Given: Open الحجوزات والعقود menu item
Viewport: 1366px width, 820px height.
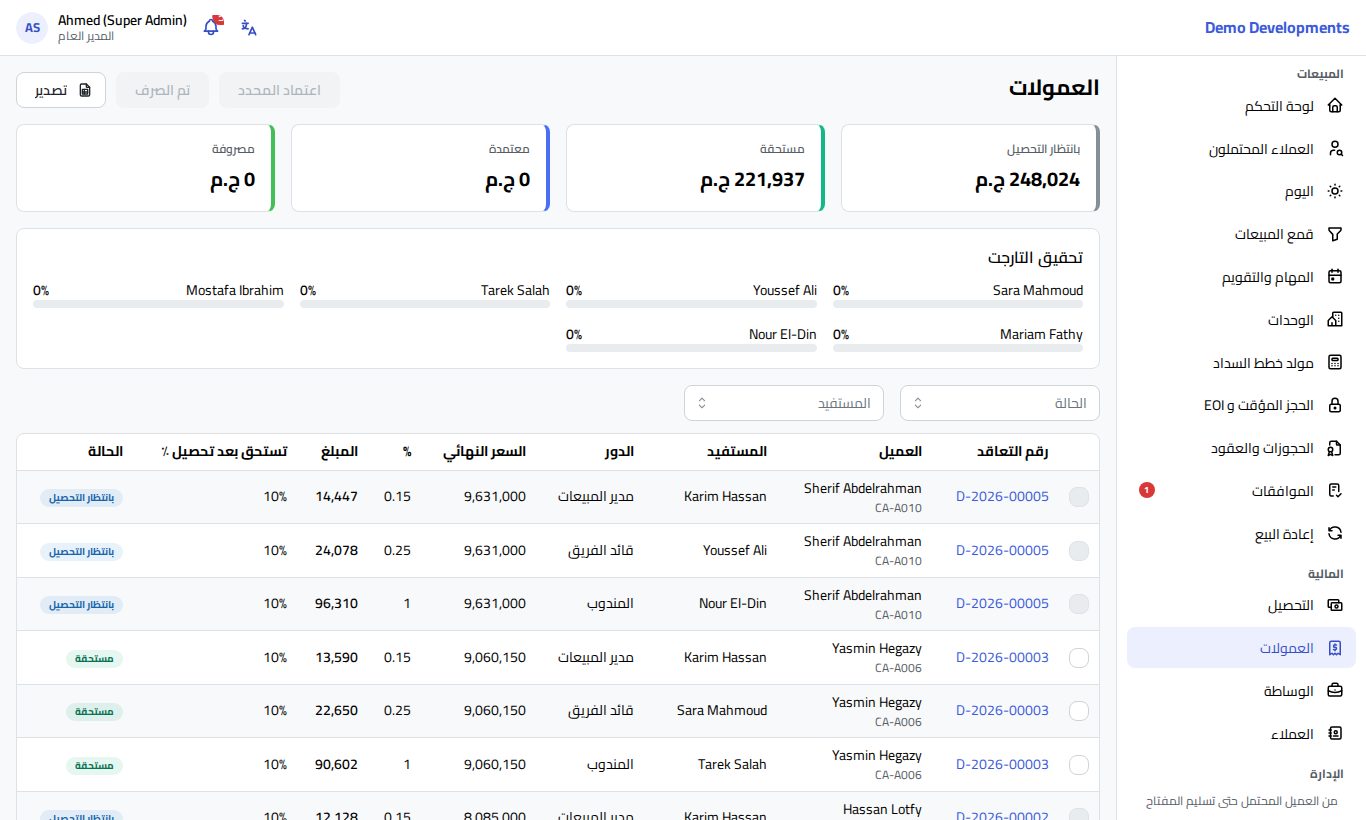Looking at the screenshot, I should pyautogui.click(x=1241, y=448).
